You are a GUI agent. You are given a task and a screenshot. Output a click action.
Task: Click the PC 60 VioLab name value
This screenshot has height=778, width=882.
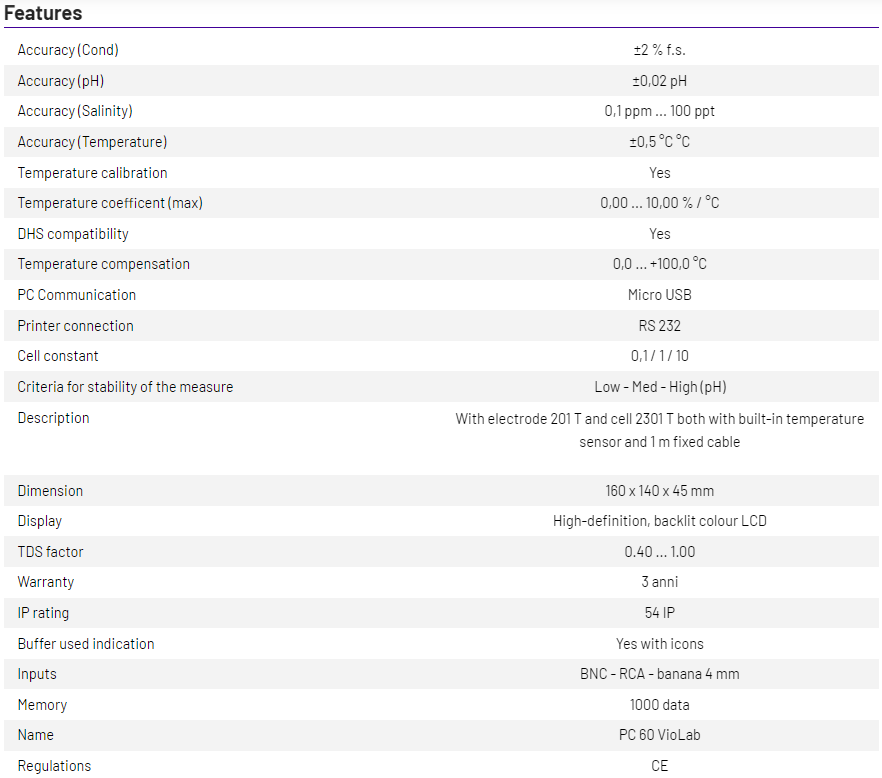(x=659, y=735)
